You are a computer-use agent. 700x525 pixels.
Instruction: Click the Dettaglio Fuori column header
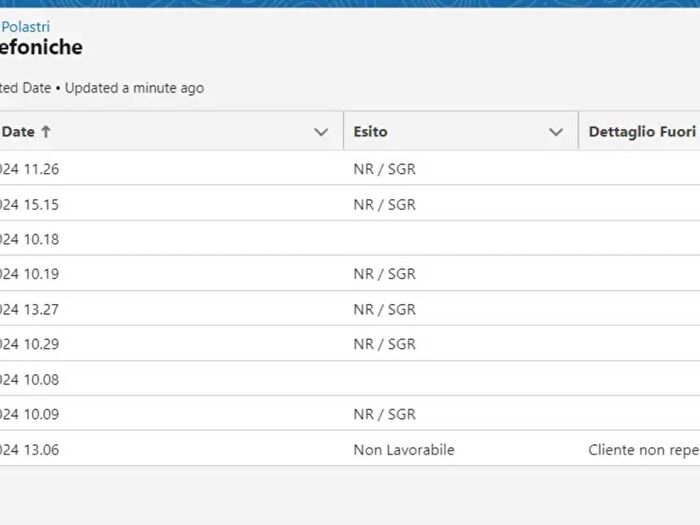pyautogui.click(x=642, y=132)
